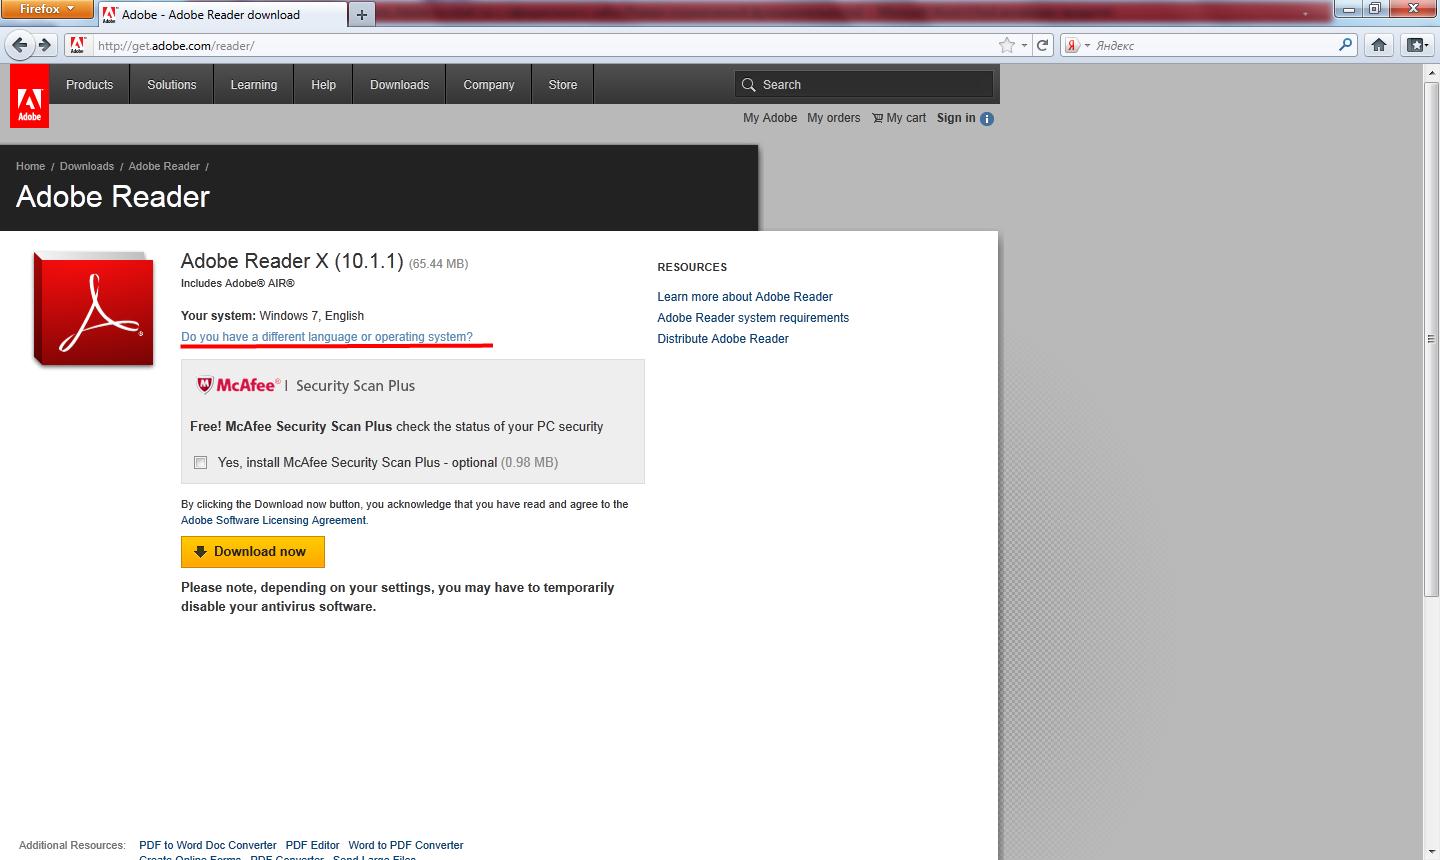
Task: Click the McAfee shield logo
Action: pos(205,385)
